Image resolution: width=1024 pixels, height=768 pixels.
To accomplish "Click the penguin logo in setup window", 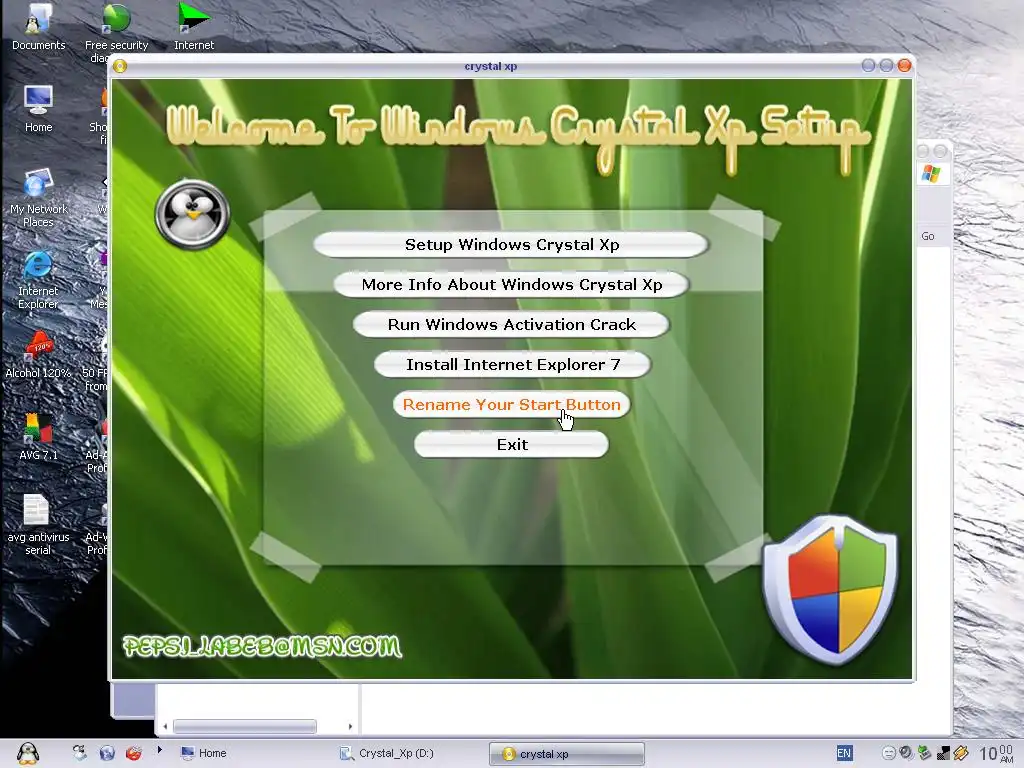I will click(x=192, y=214).
